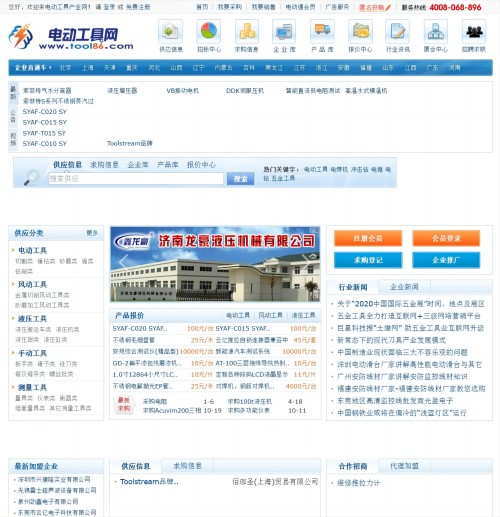Open the 风动工具 supply category
This screenshot has height=517, width=500.
tap(32, 284)
